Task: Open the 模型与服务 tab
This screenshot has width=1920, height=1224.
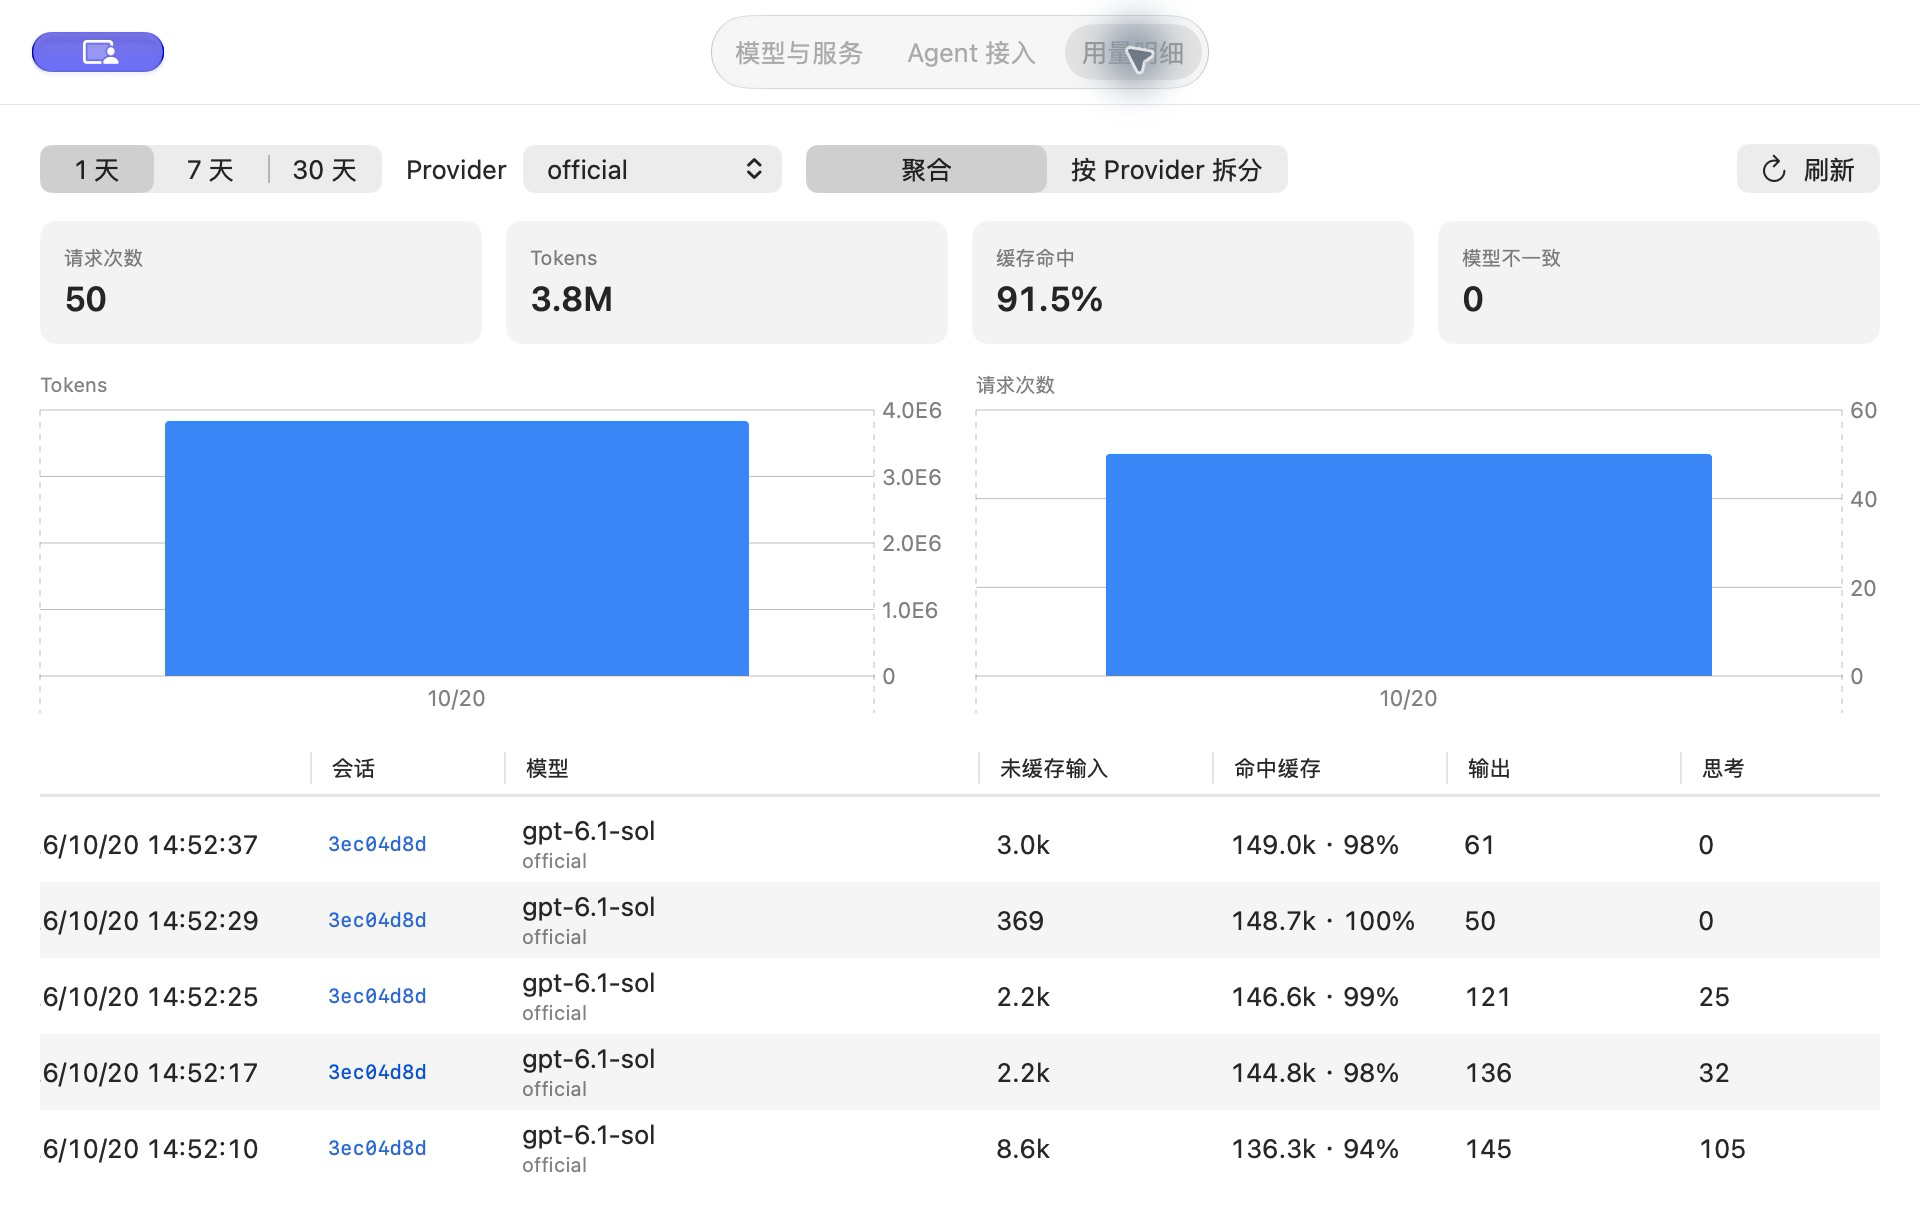Action: pyautogui.click(x=798, y=53)
